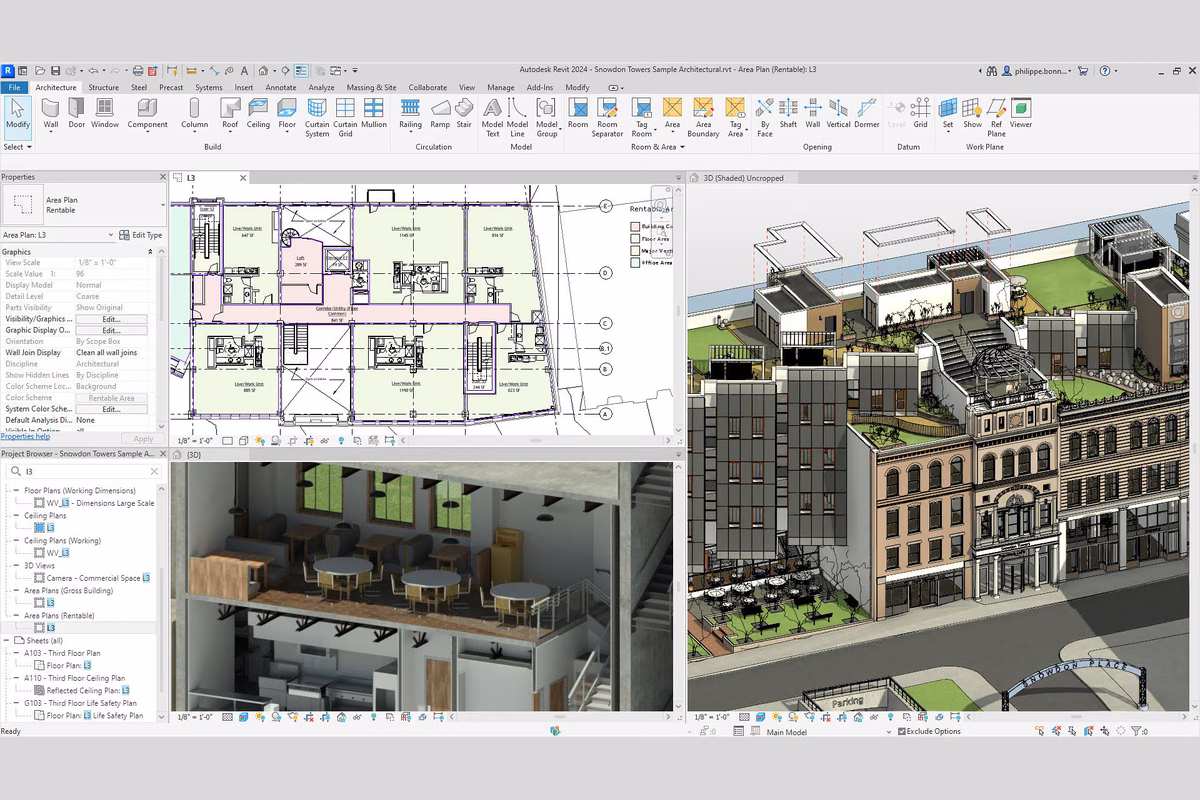Click the Save icon in quick access toolbar

click(55, 71)
